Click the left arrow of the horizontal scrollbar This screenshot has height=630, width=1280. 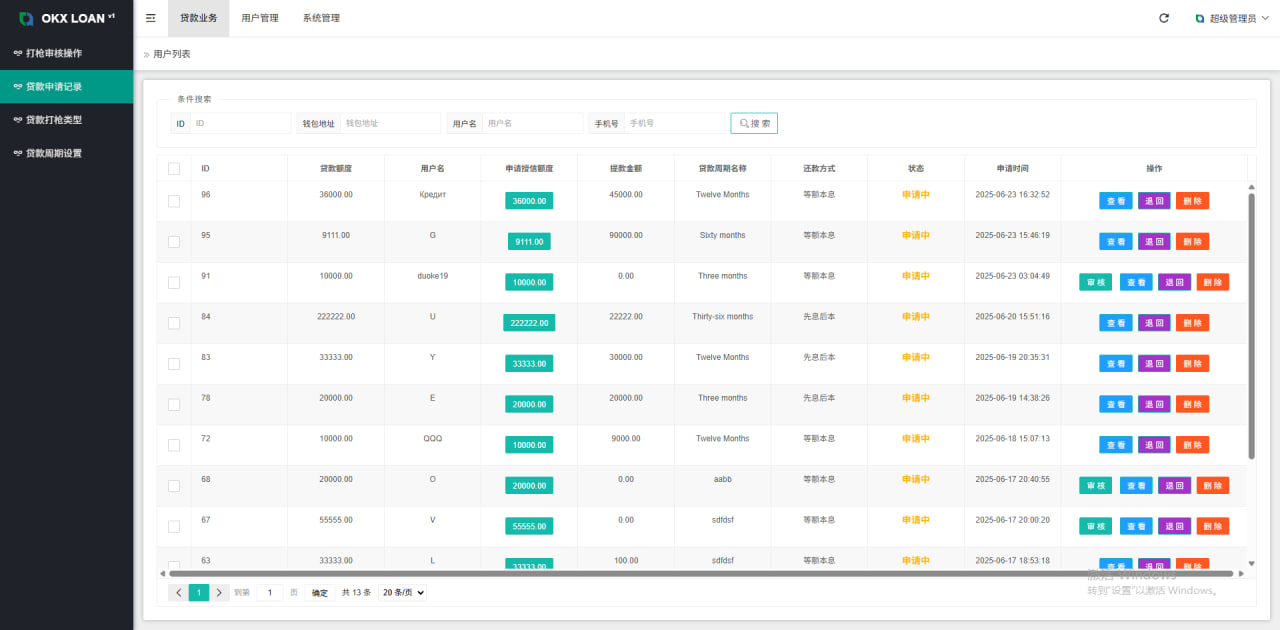coord(163,573)
